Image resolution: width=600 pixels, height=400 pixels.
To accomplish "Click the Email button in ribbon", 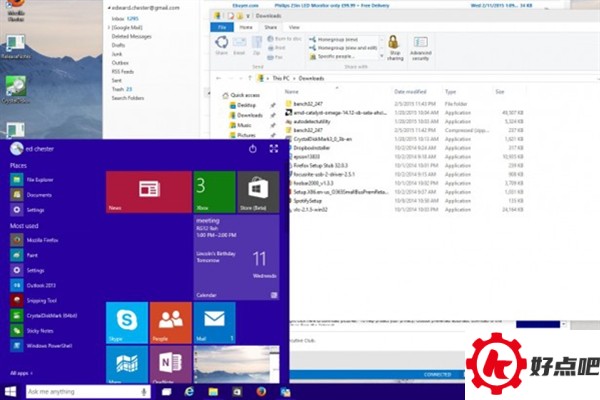I will coord(239,45).
